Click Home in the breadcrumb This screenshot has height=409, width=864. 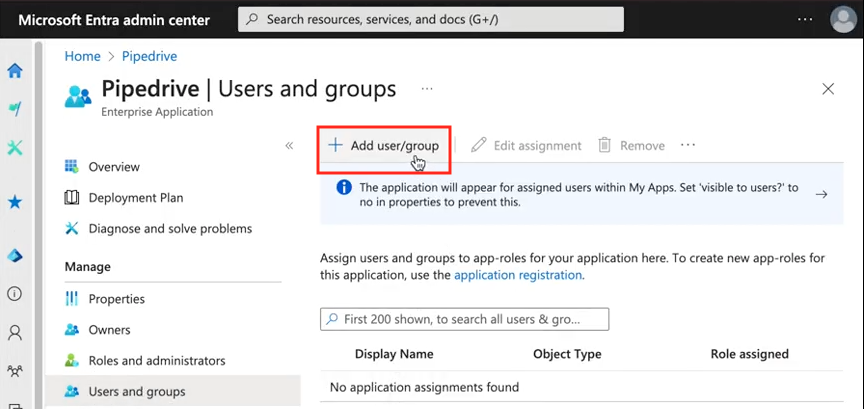point(83,57)
